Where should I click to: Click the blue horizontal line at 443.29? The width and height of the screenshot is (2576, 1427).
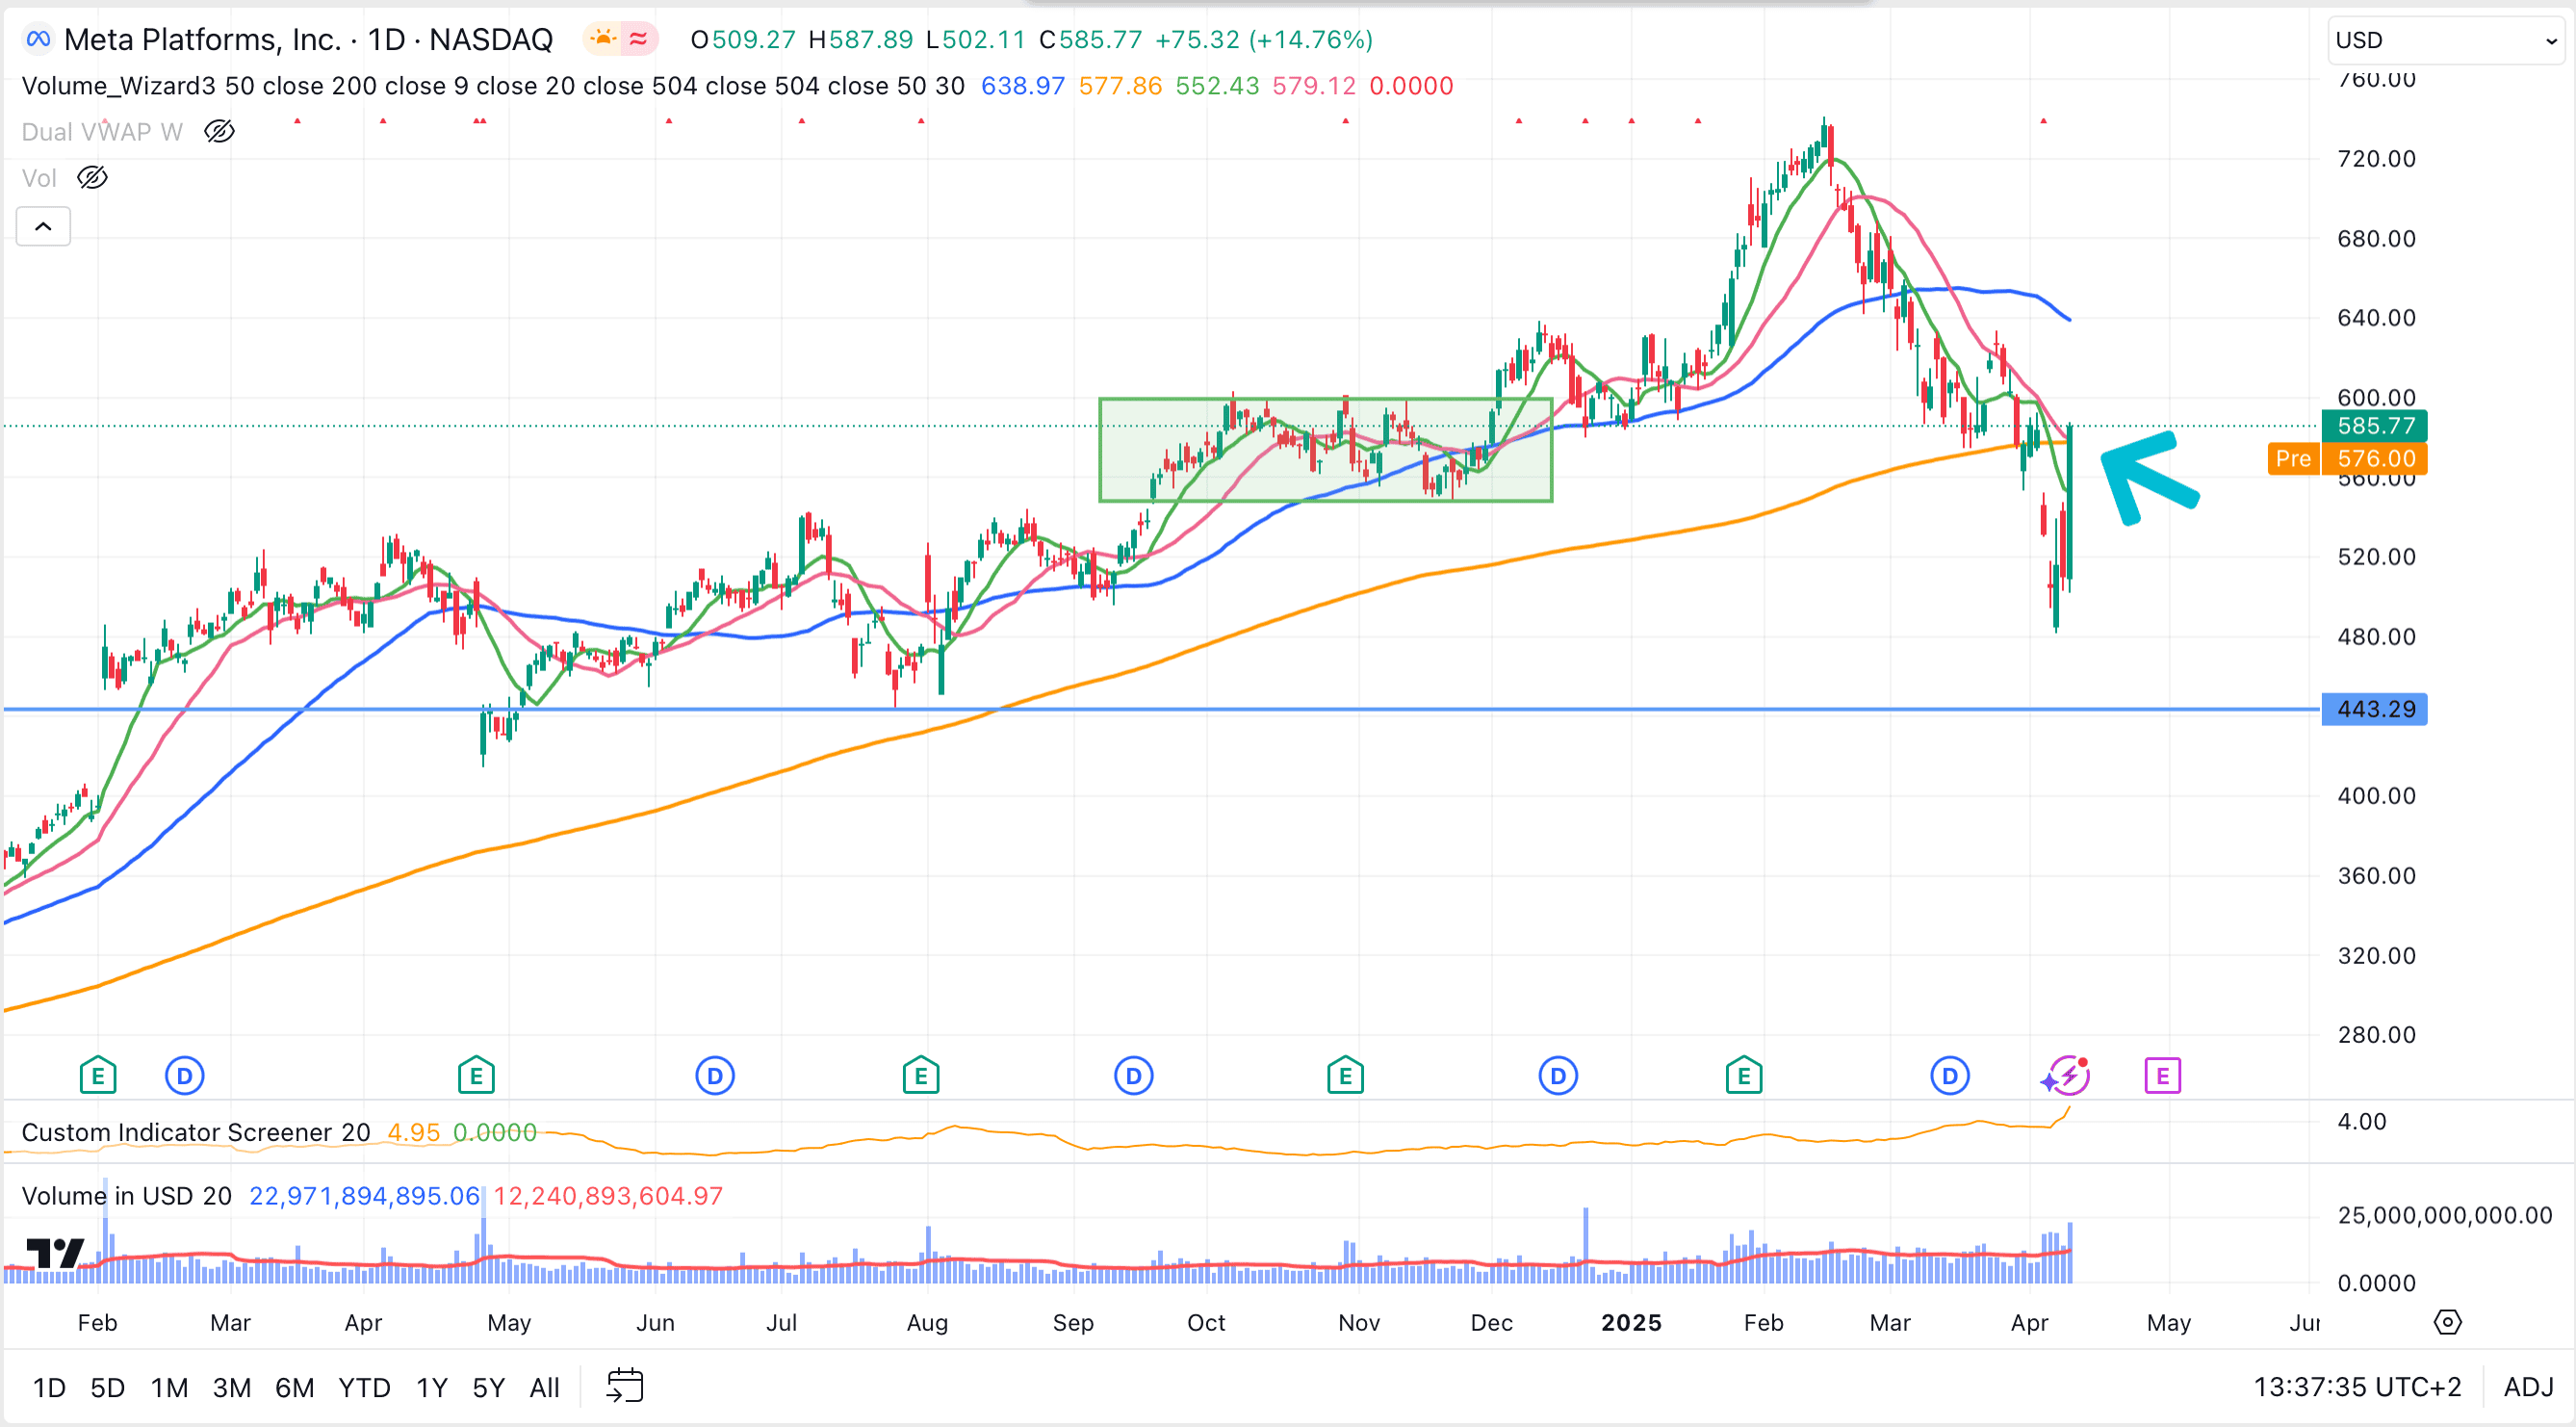coord(1160,709)
